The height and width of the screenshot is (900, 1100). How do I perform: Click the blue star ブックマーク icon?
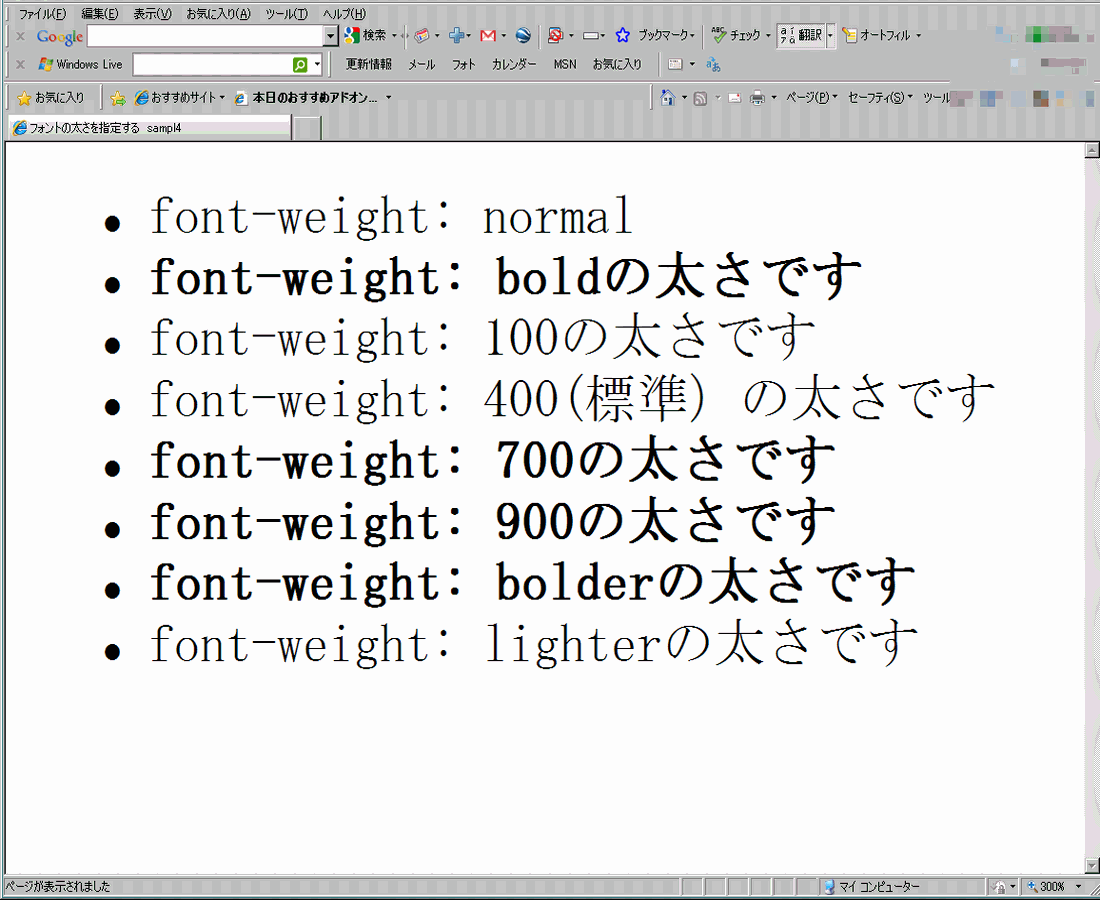point(622,35)
